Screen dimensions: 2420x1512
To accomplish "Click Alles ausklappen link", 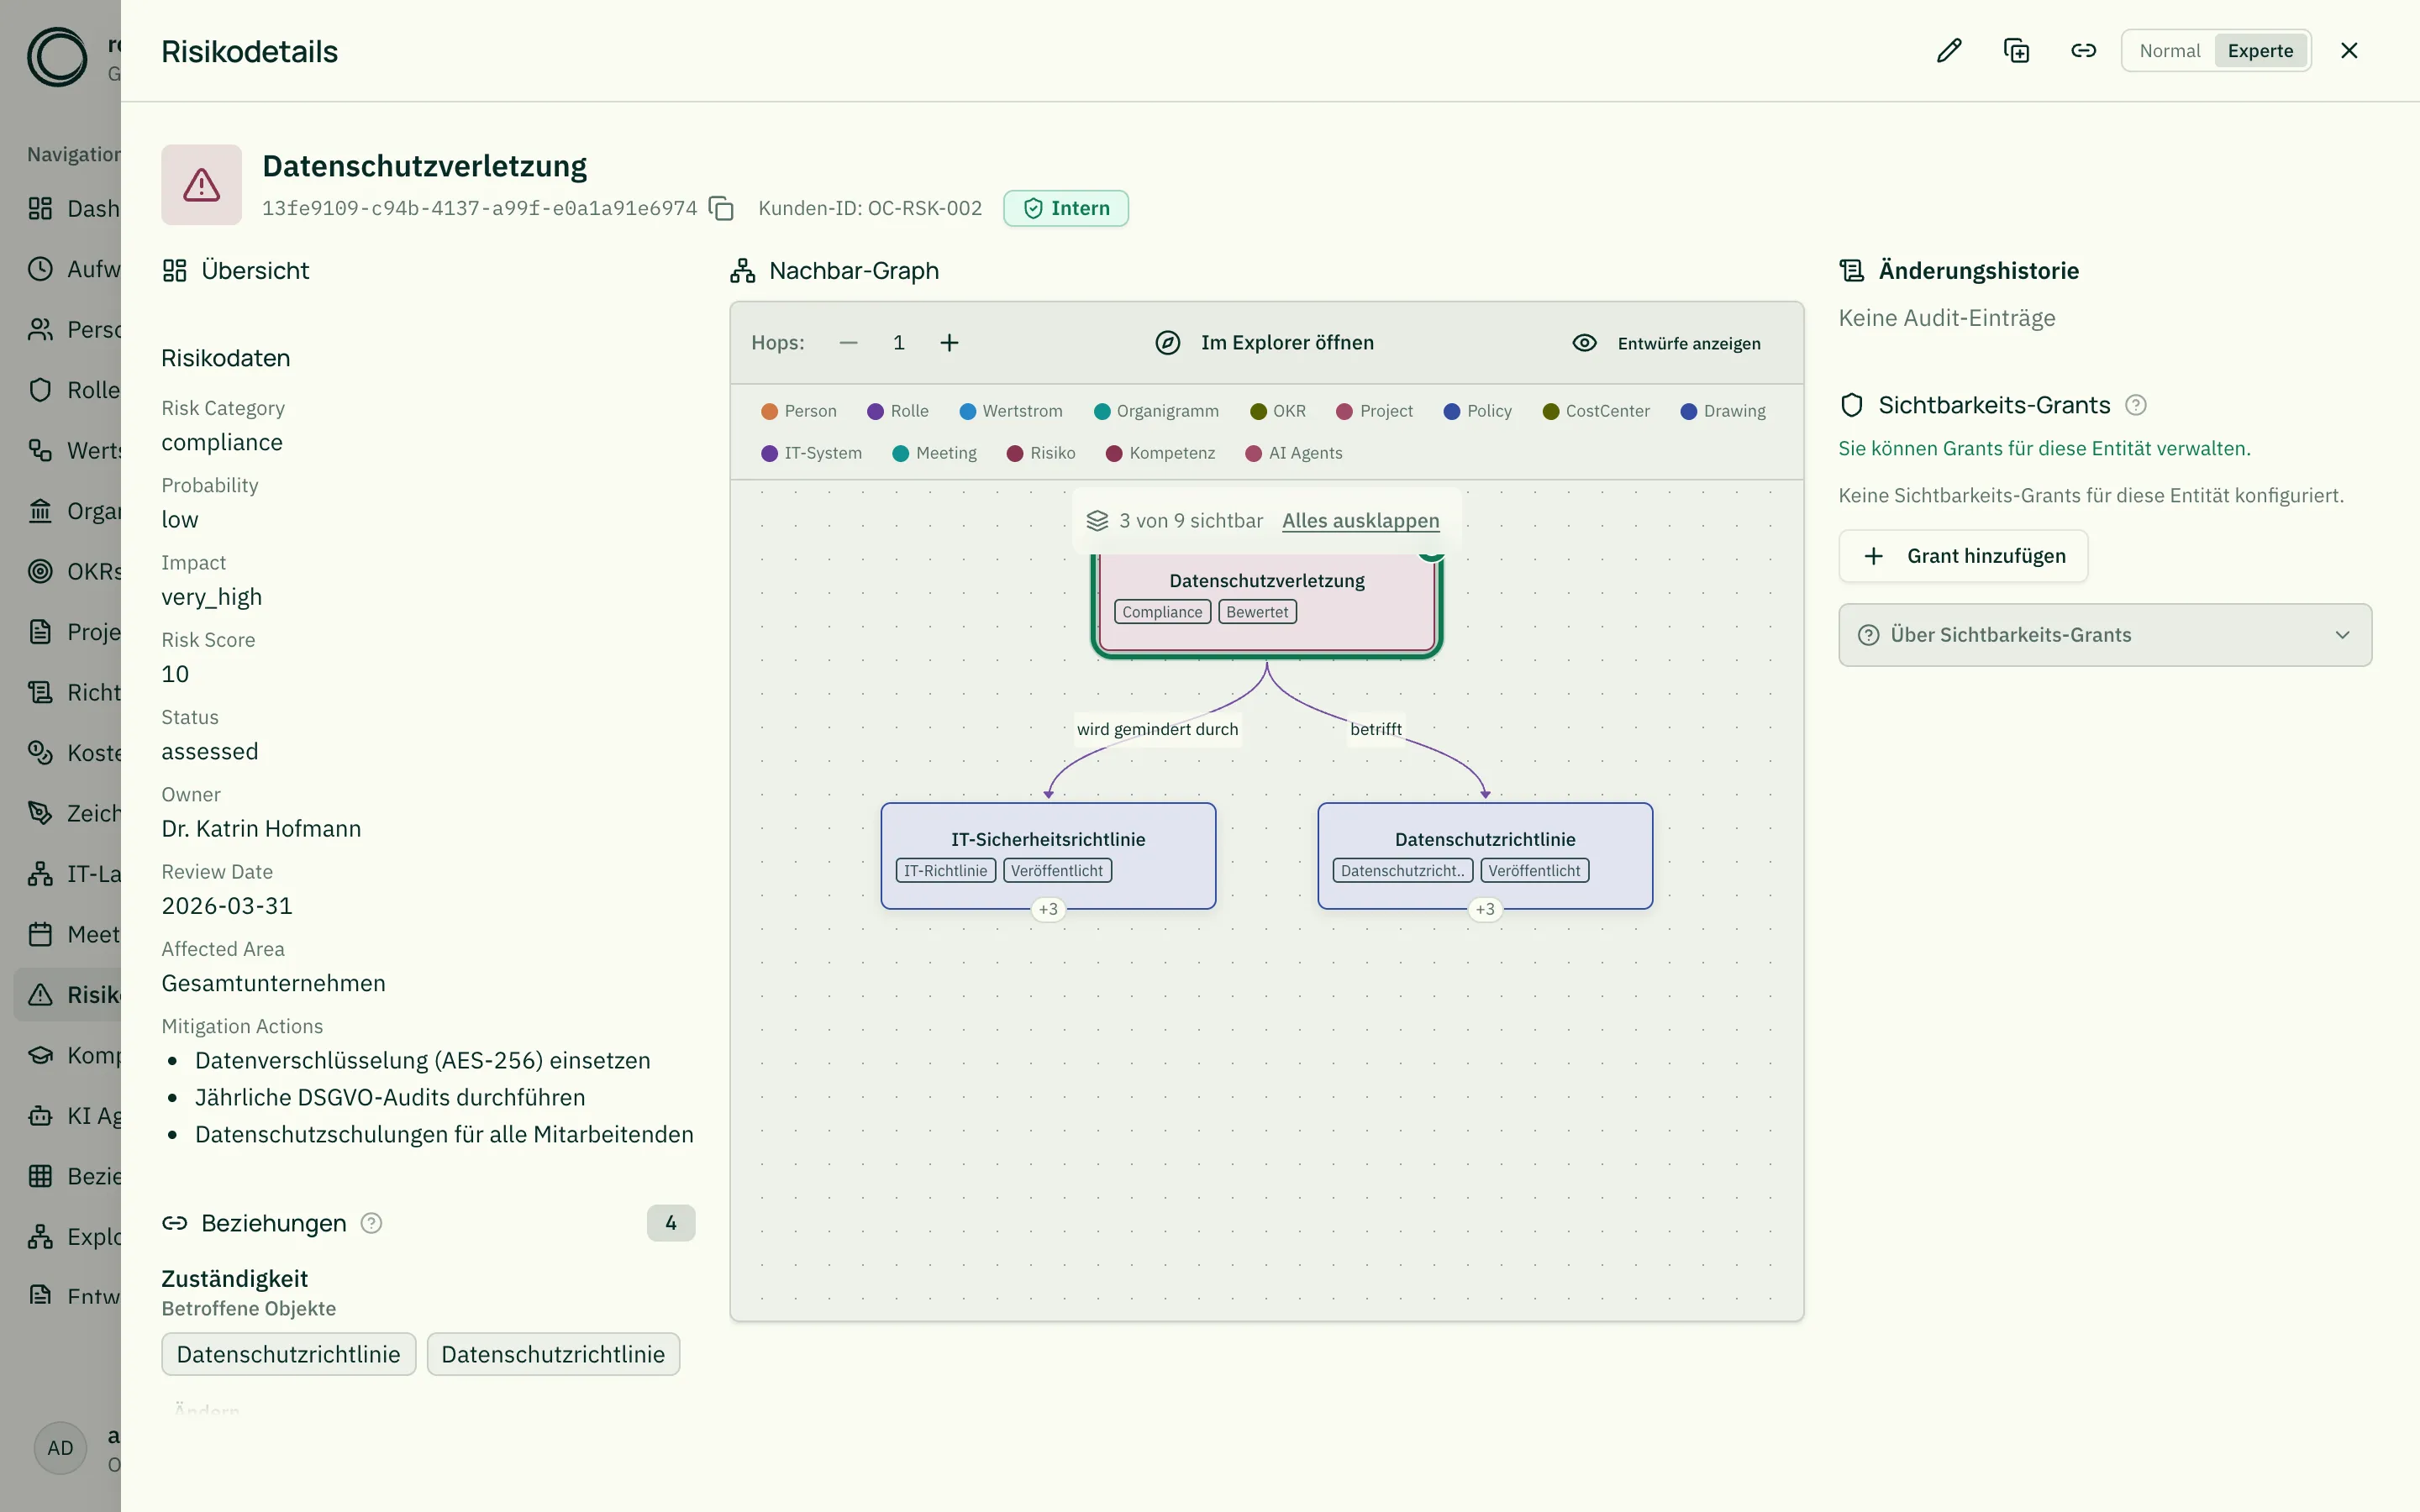I will click(x=1360, y=521).
